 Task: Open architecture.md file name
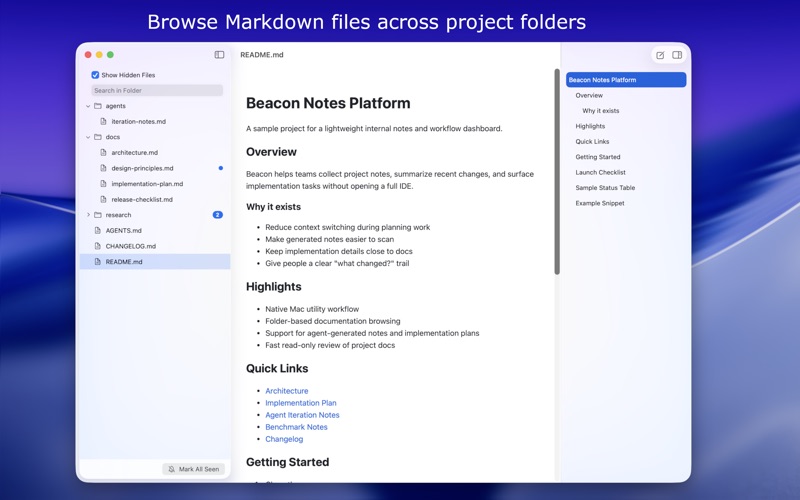point(135,153)
